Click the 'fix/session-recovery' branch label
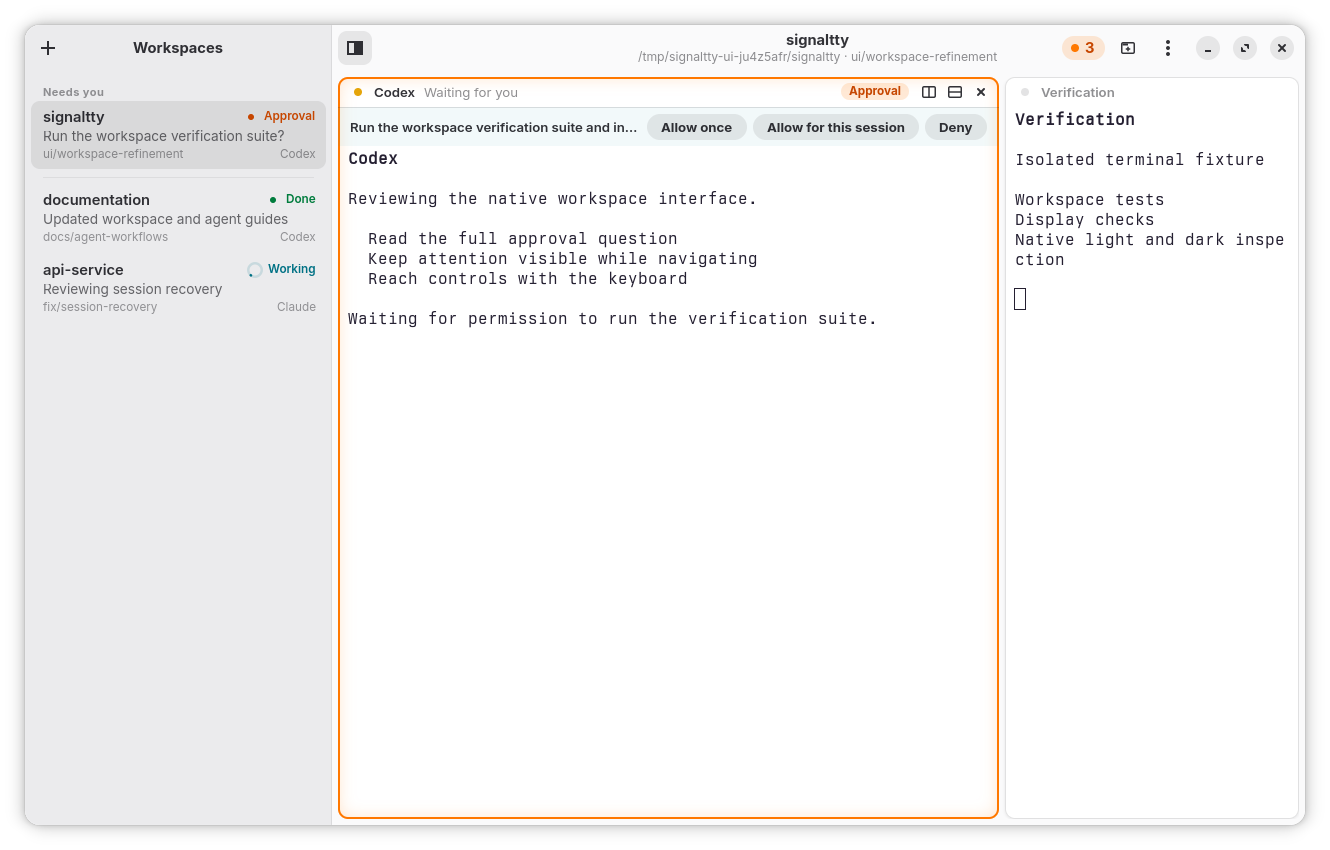The width and height of the screenshot is (1330, 850). pos(100,307)
